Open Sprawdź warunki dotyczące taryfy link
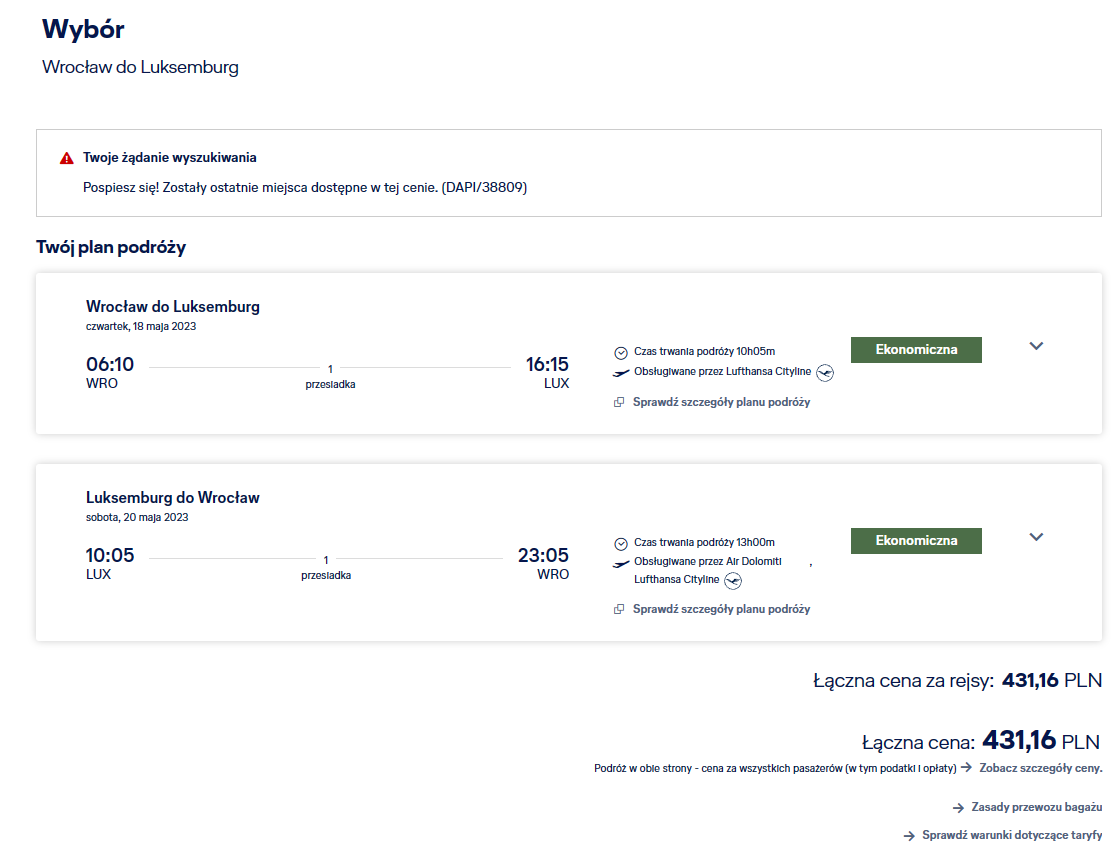1115x857 pixels. click(1012, 835)
